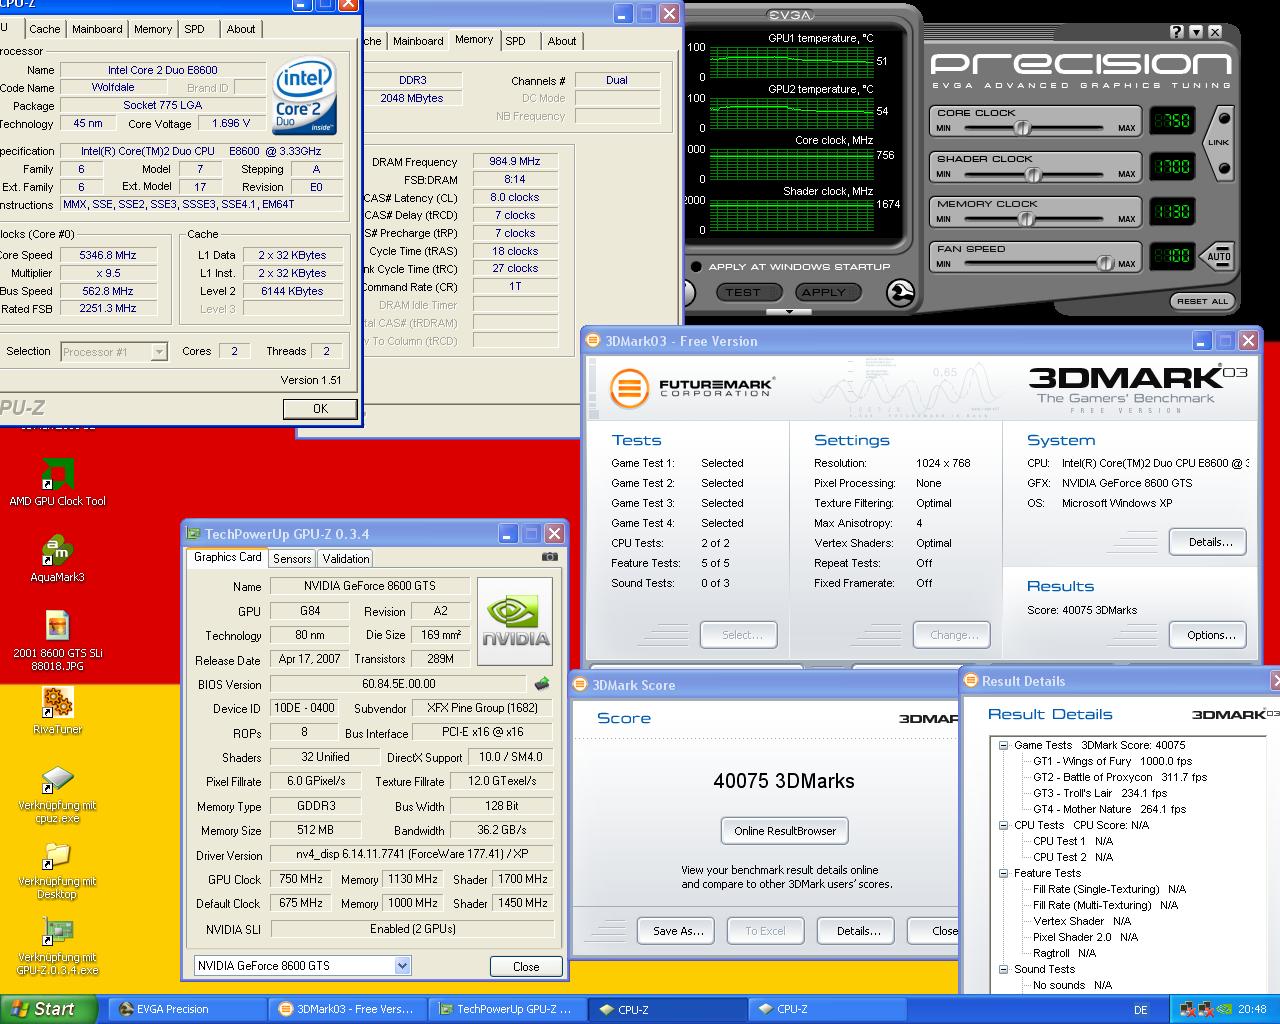
Task: Click Save As... in the 3DMark Score window
Action: [x=678, y=931]
